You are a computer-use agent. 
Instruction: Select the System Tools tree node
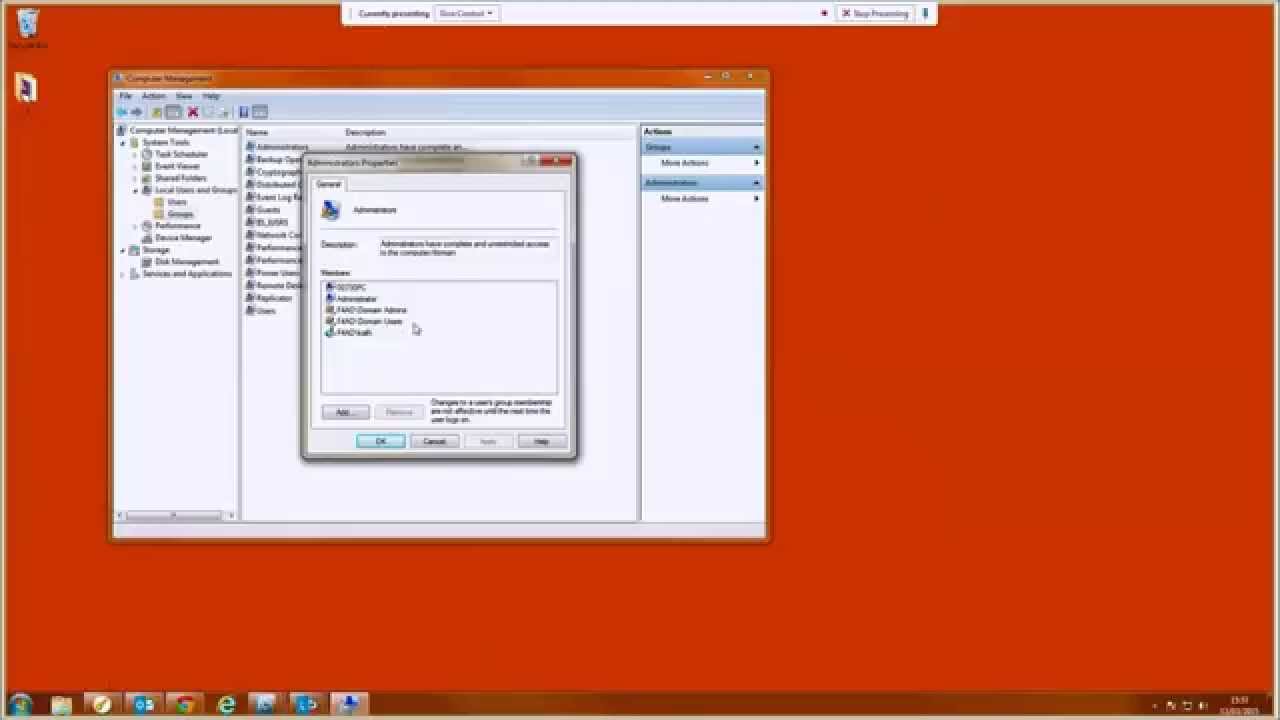tap(165, 142)
